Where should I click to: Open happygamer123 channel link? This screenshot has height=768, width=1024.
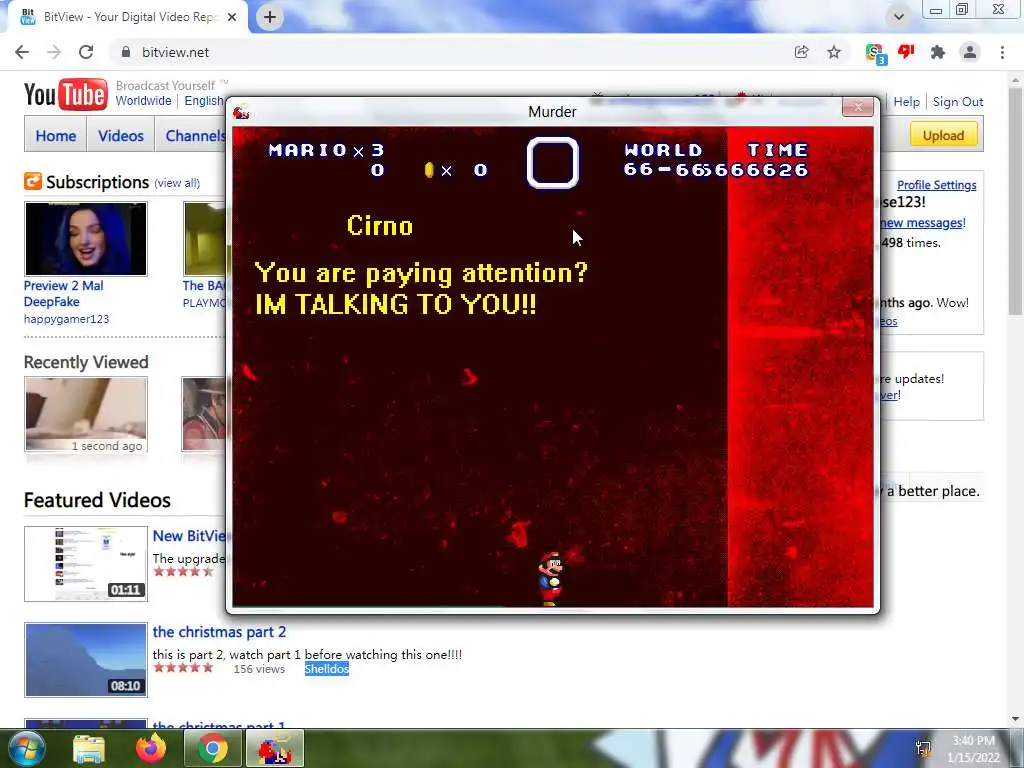[67, 319]
